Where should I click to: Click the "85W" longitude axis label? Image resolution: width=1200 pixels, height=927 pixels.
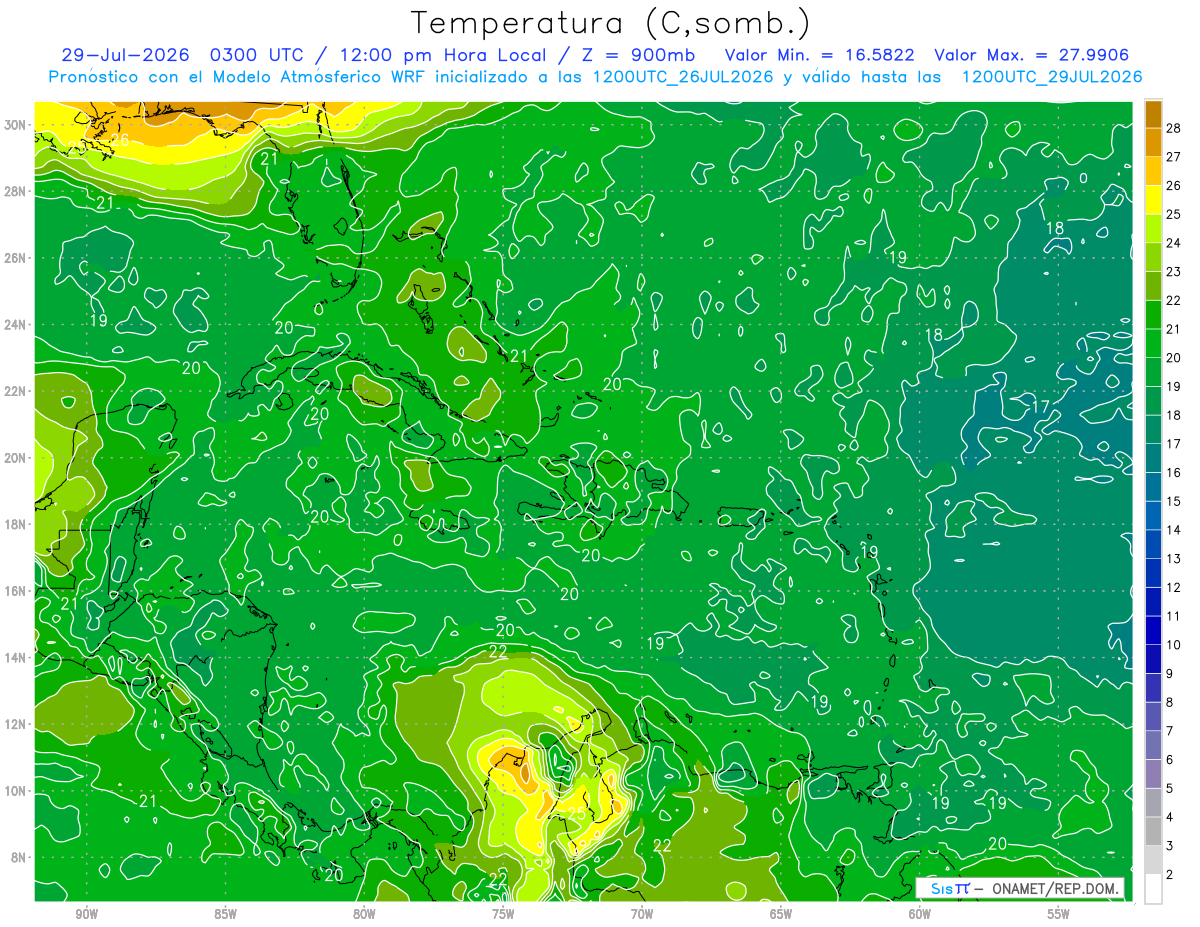coord(226,914)
